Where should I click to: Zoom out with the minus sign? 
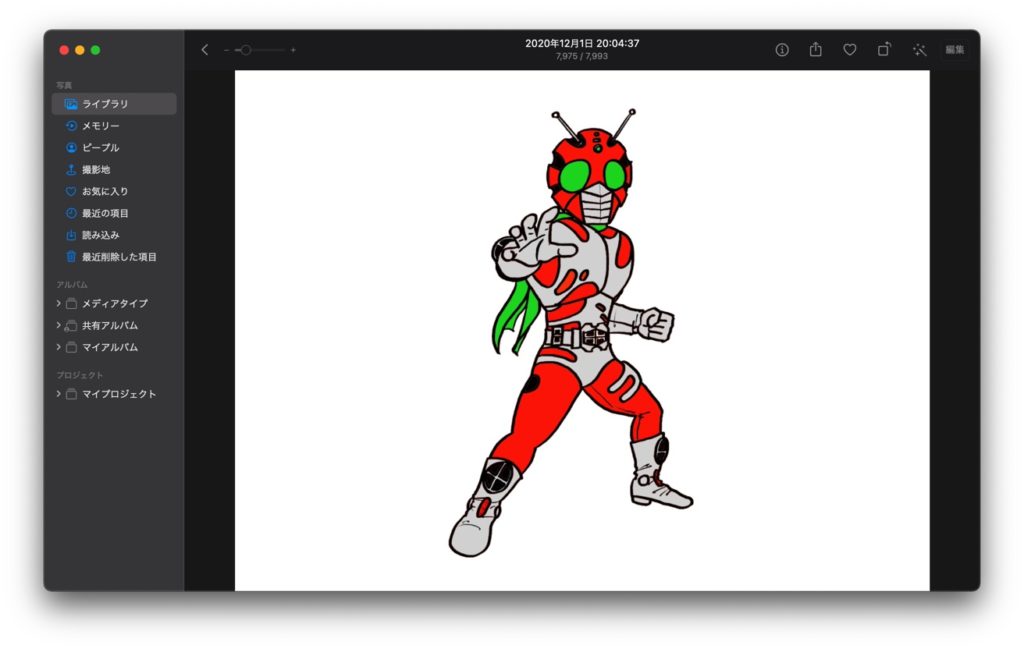coord(226,50)
